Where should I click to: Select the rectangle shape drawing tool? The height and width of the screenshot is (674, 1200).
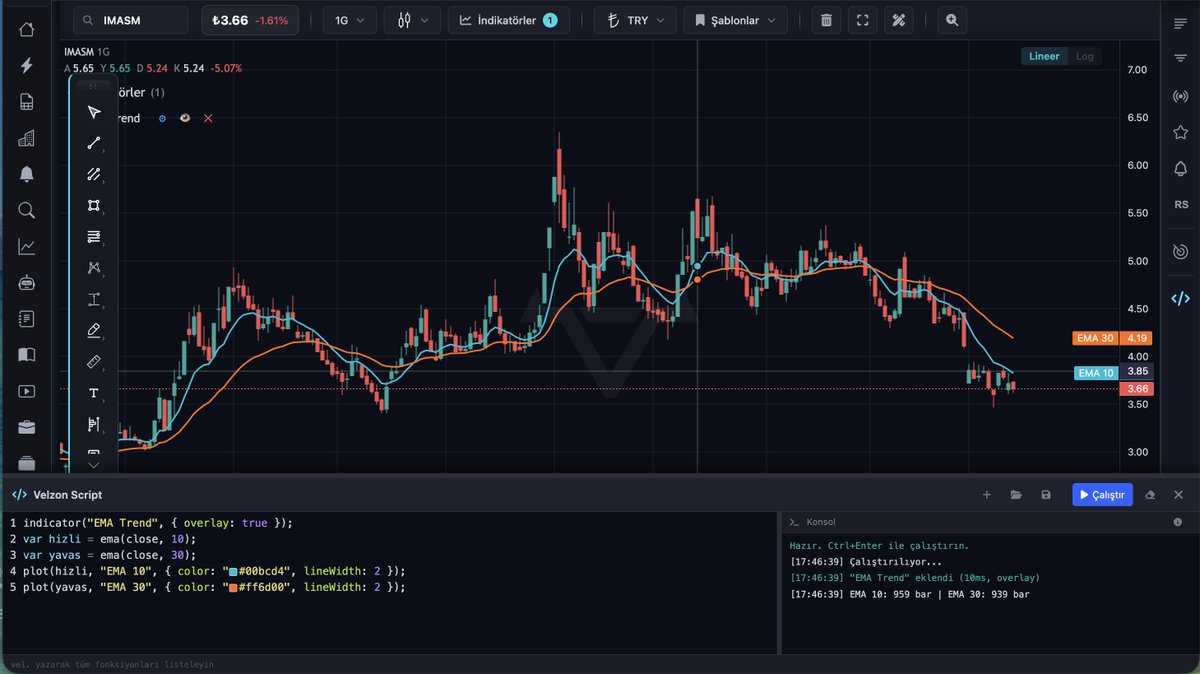coord(94,205)
